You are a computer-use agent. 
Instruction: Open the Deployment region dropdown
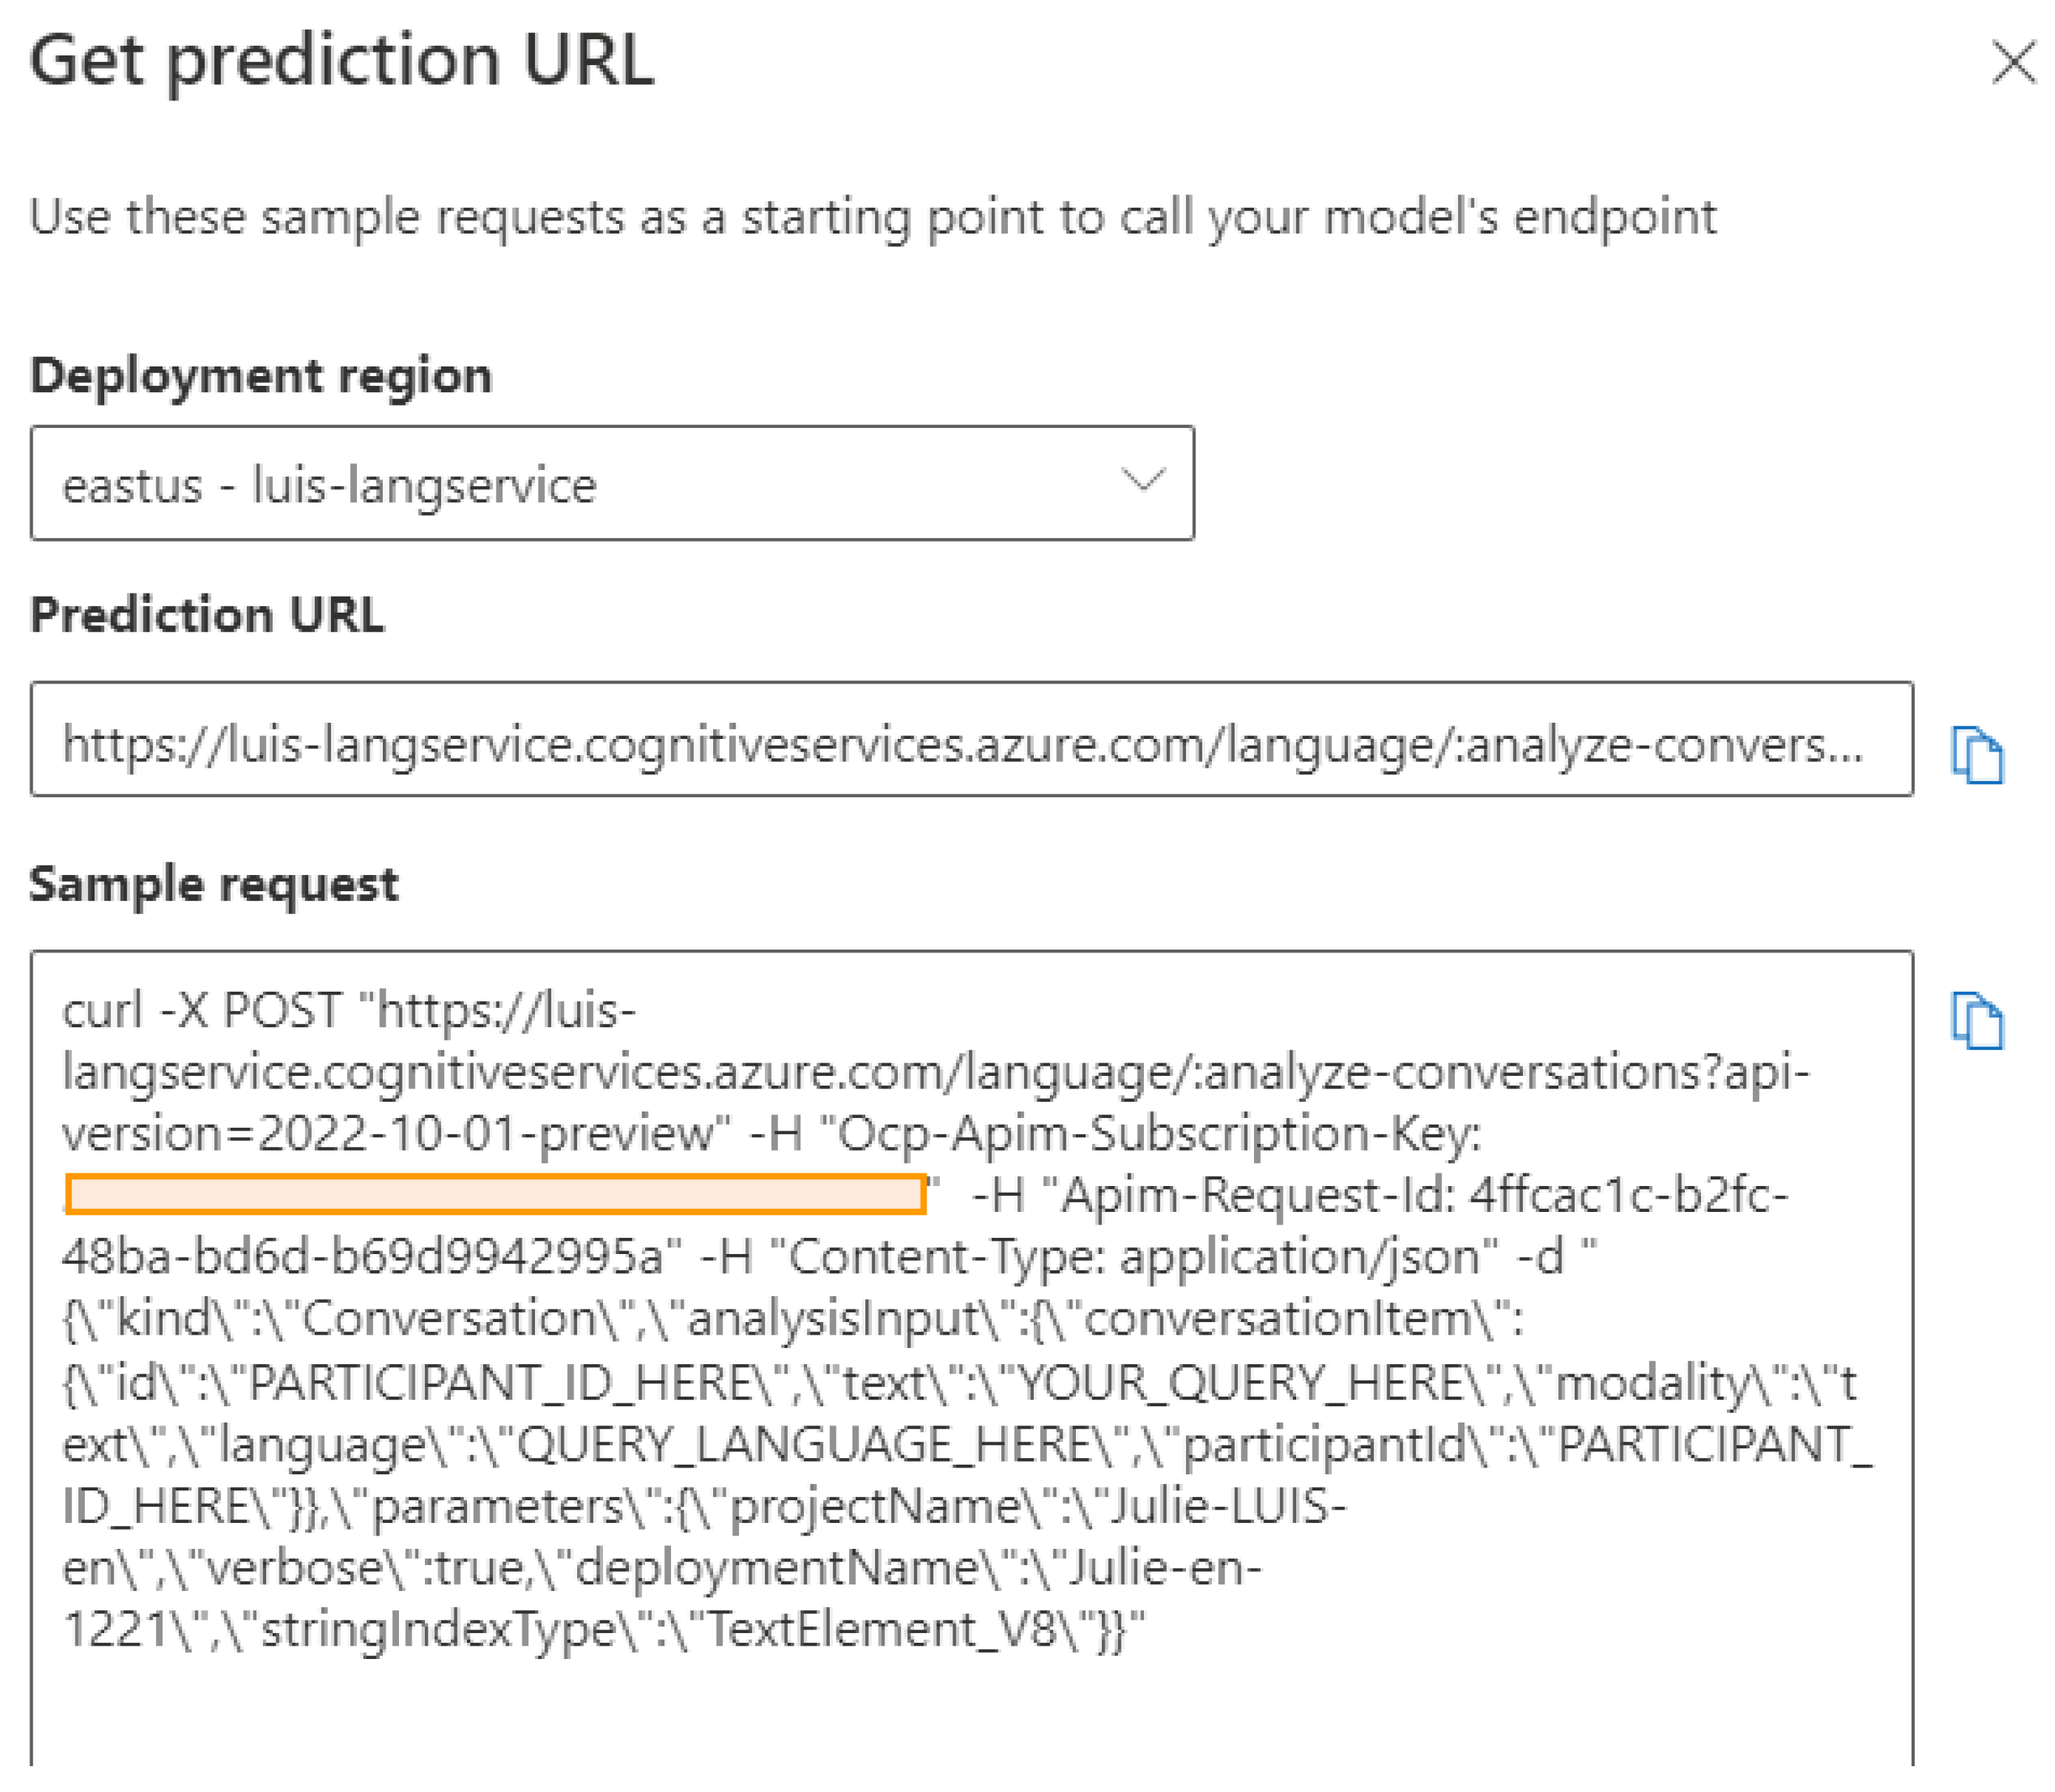(x=611, y=483)
